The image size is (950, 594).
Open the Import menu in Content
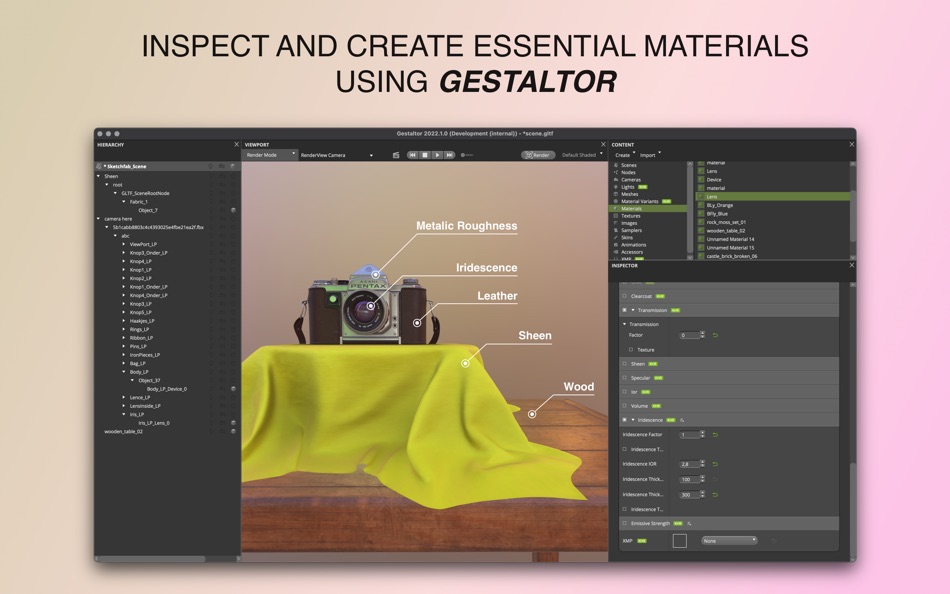coord(650,155)
